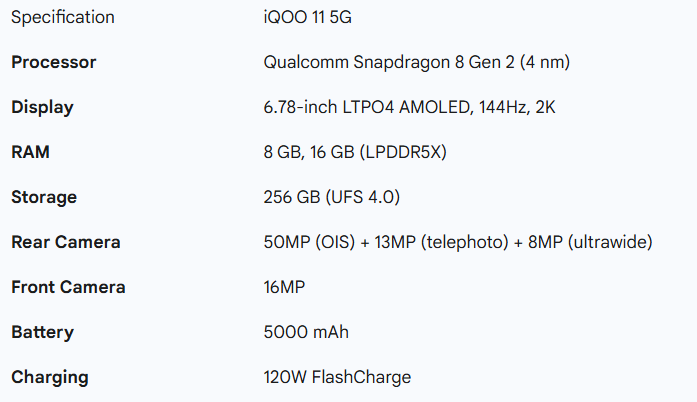The width and height of the screenshot is (697, 402).
Task: Select the 16MP front camera value
Action: (x=284, y=287)
